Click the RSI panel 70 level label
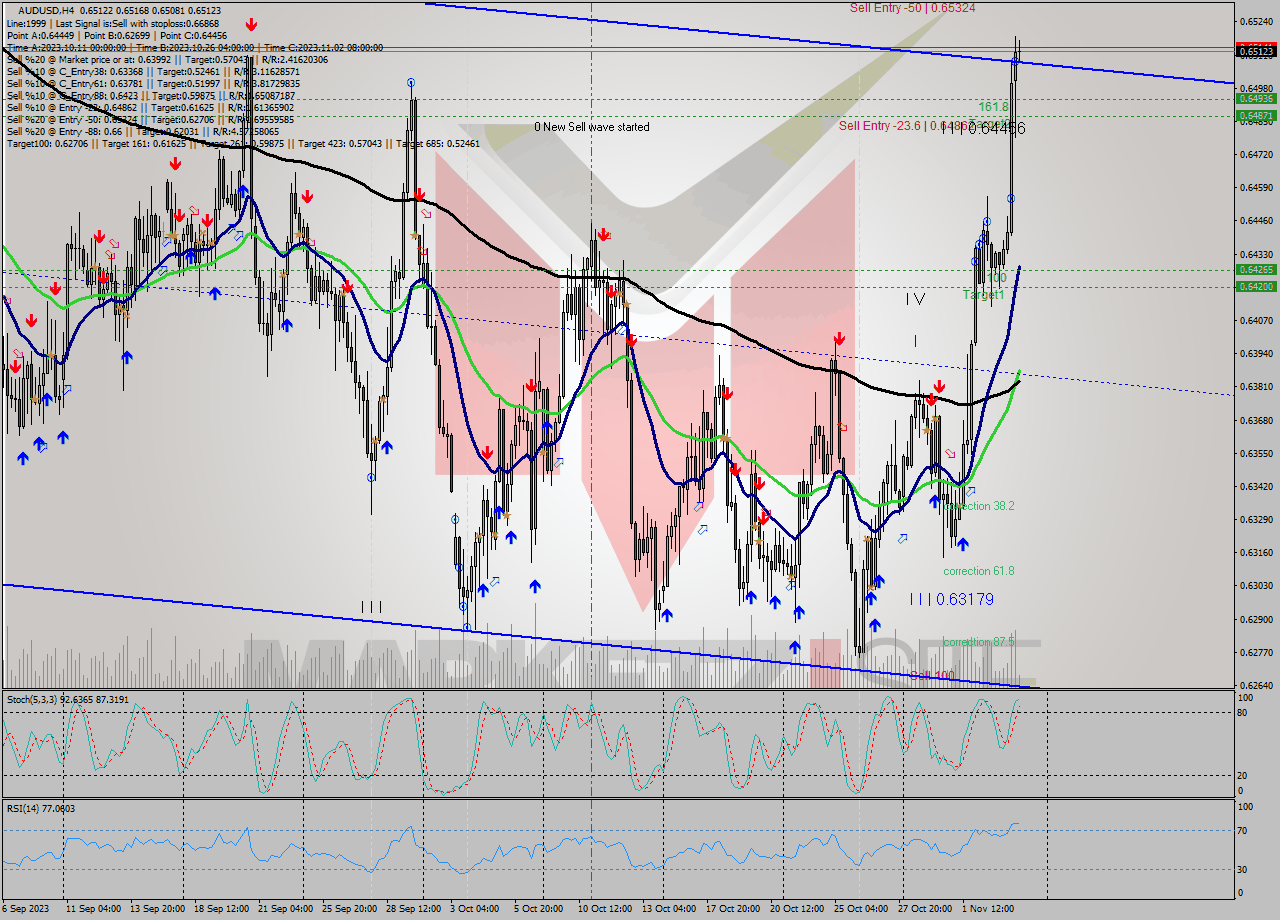1280x920 pixels. tap(1241, 830)
